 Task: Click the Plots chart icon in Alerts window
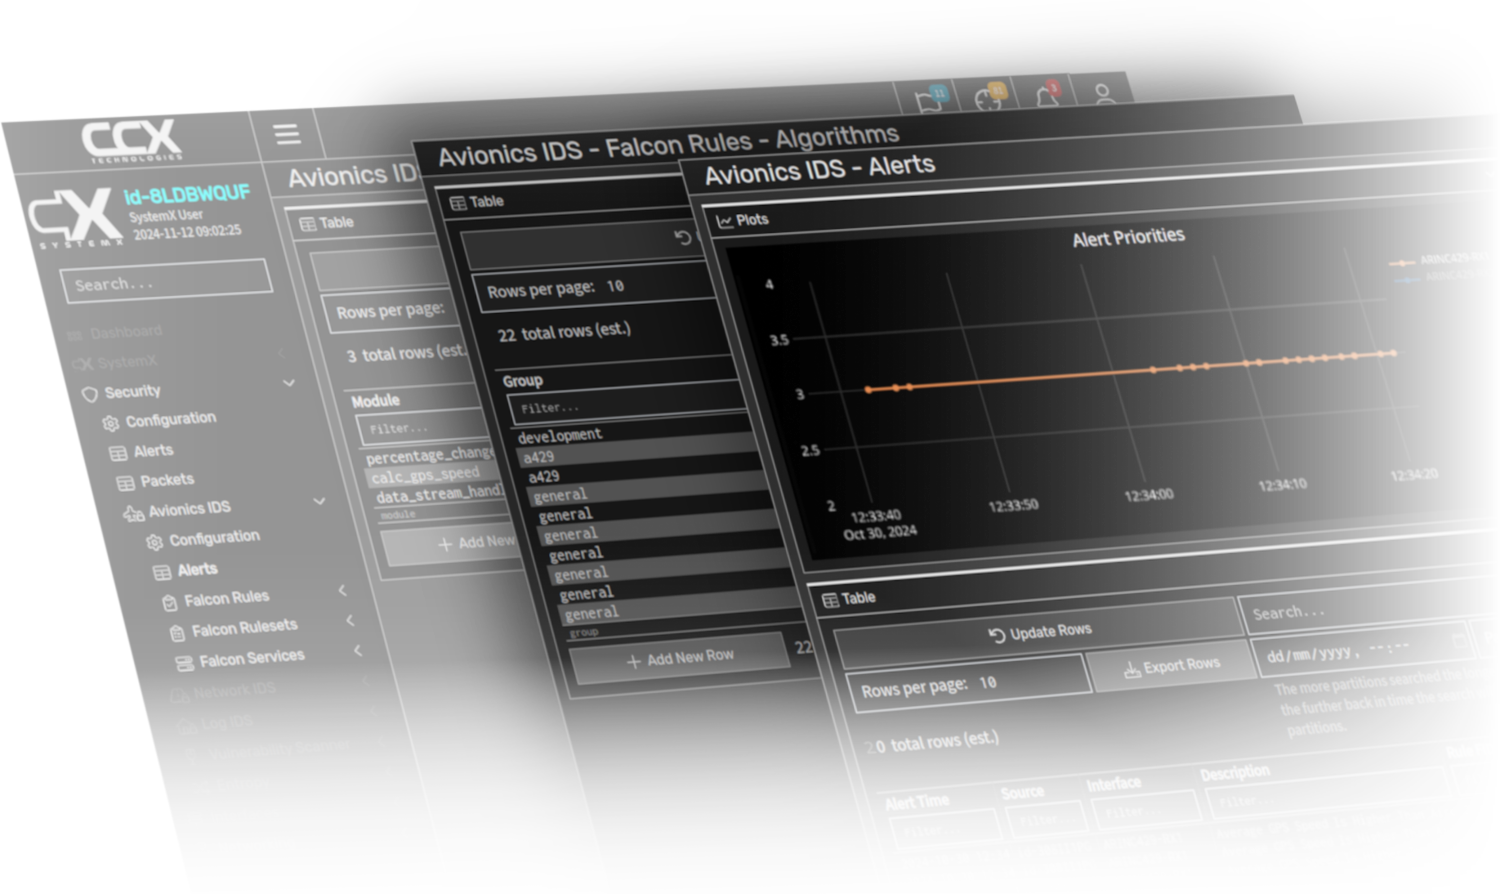tap(724, 221)
